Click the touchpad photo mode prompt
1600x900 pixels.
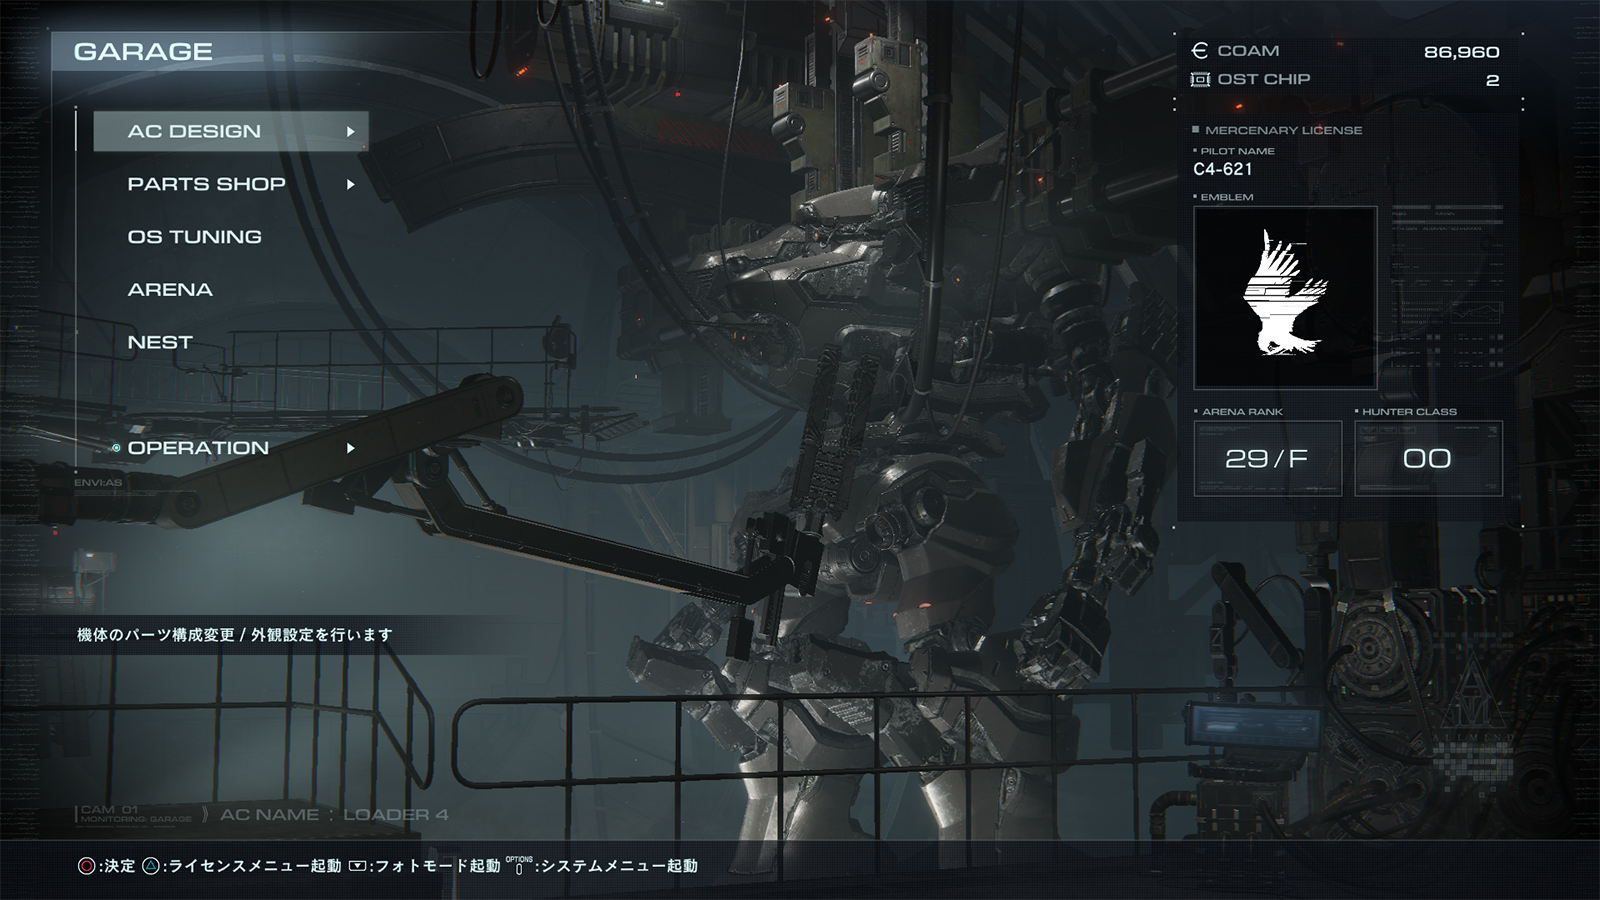424,866
